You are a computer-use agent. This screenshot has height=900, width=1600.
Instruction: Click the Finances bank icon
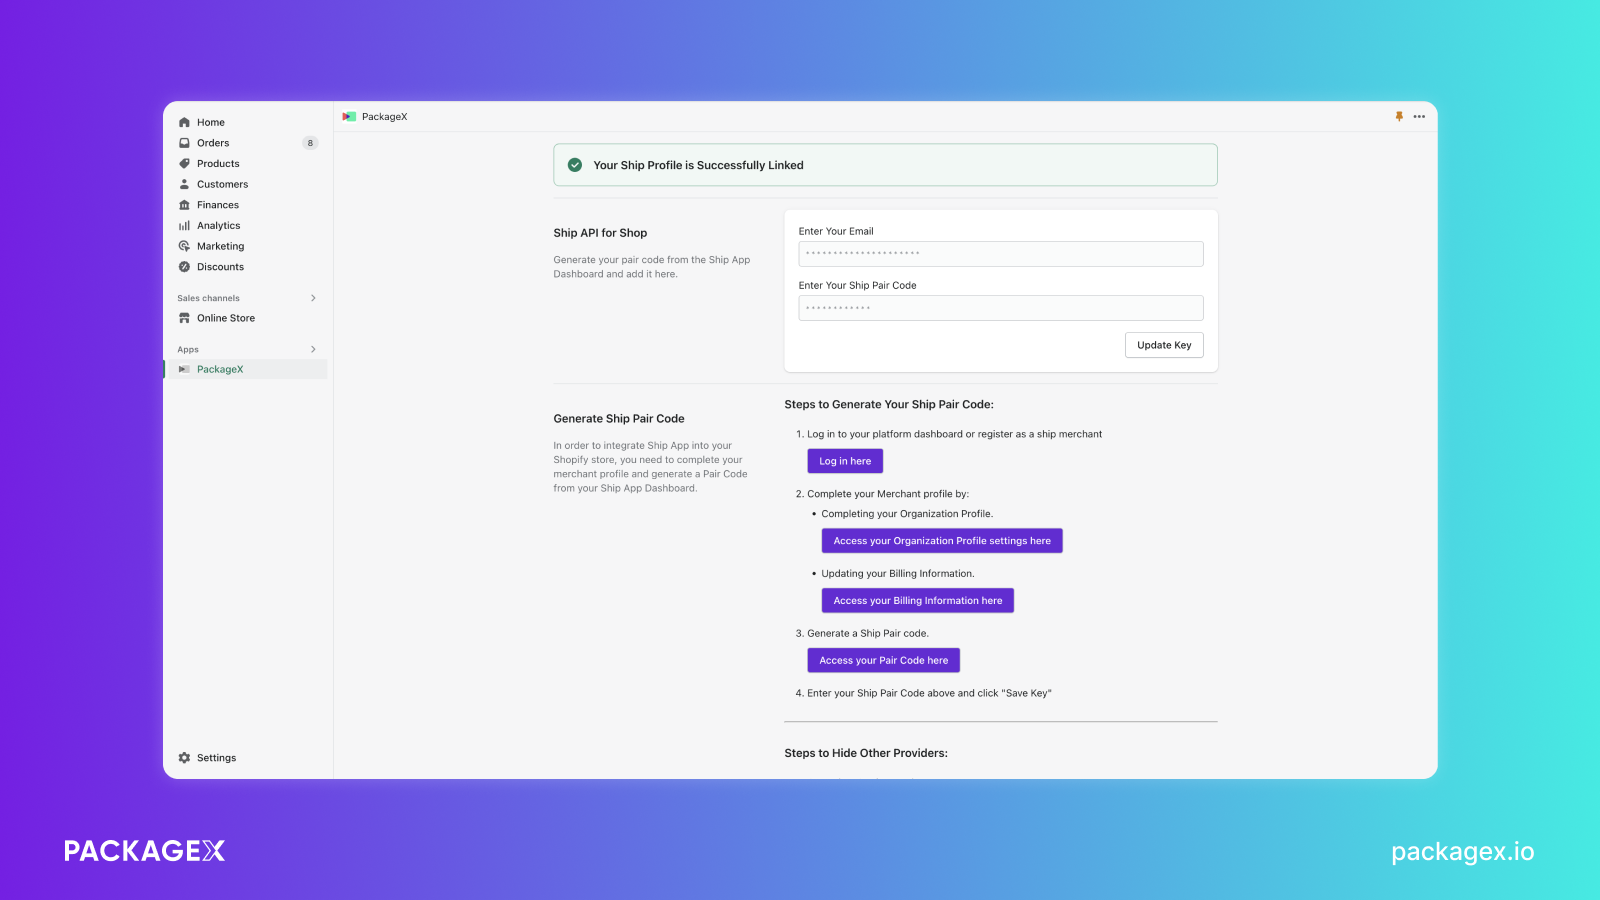[184, 205]
